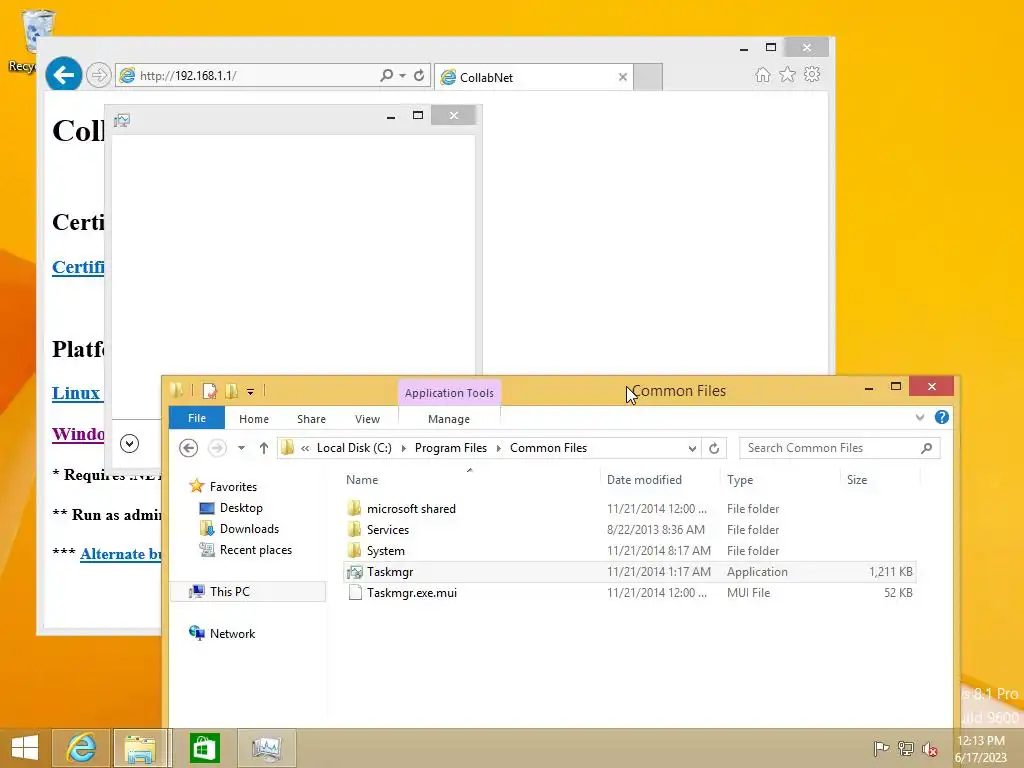Switch to the Share ribbon tab
The height and width of the screenshot is (768, 1024).
[x=312, y=419]
